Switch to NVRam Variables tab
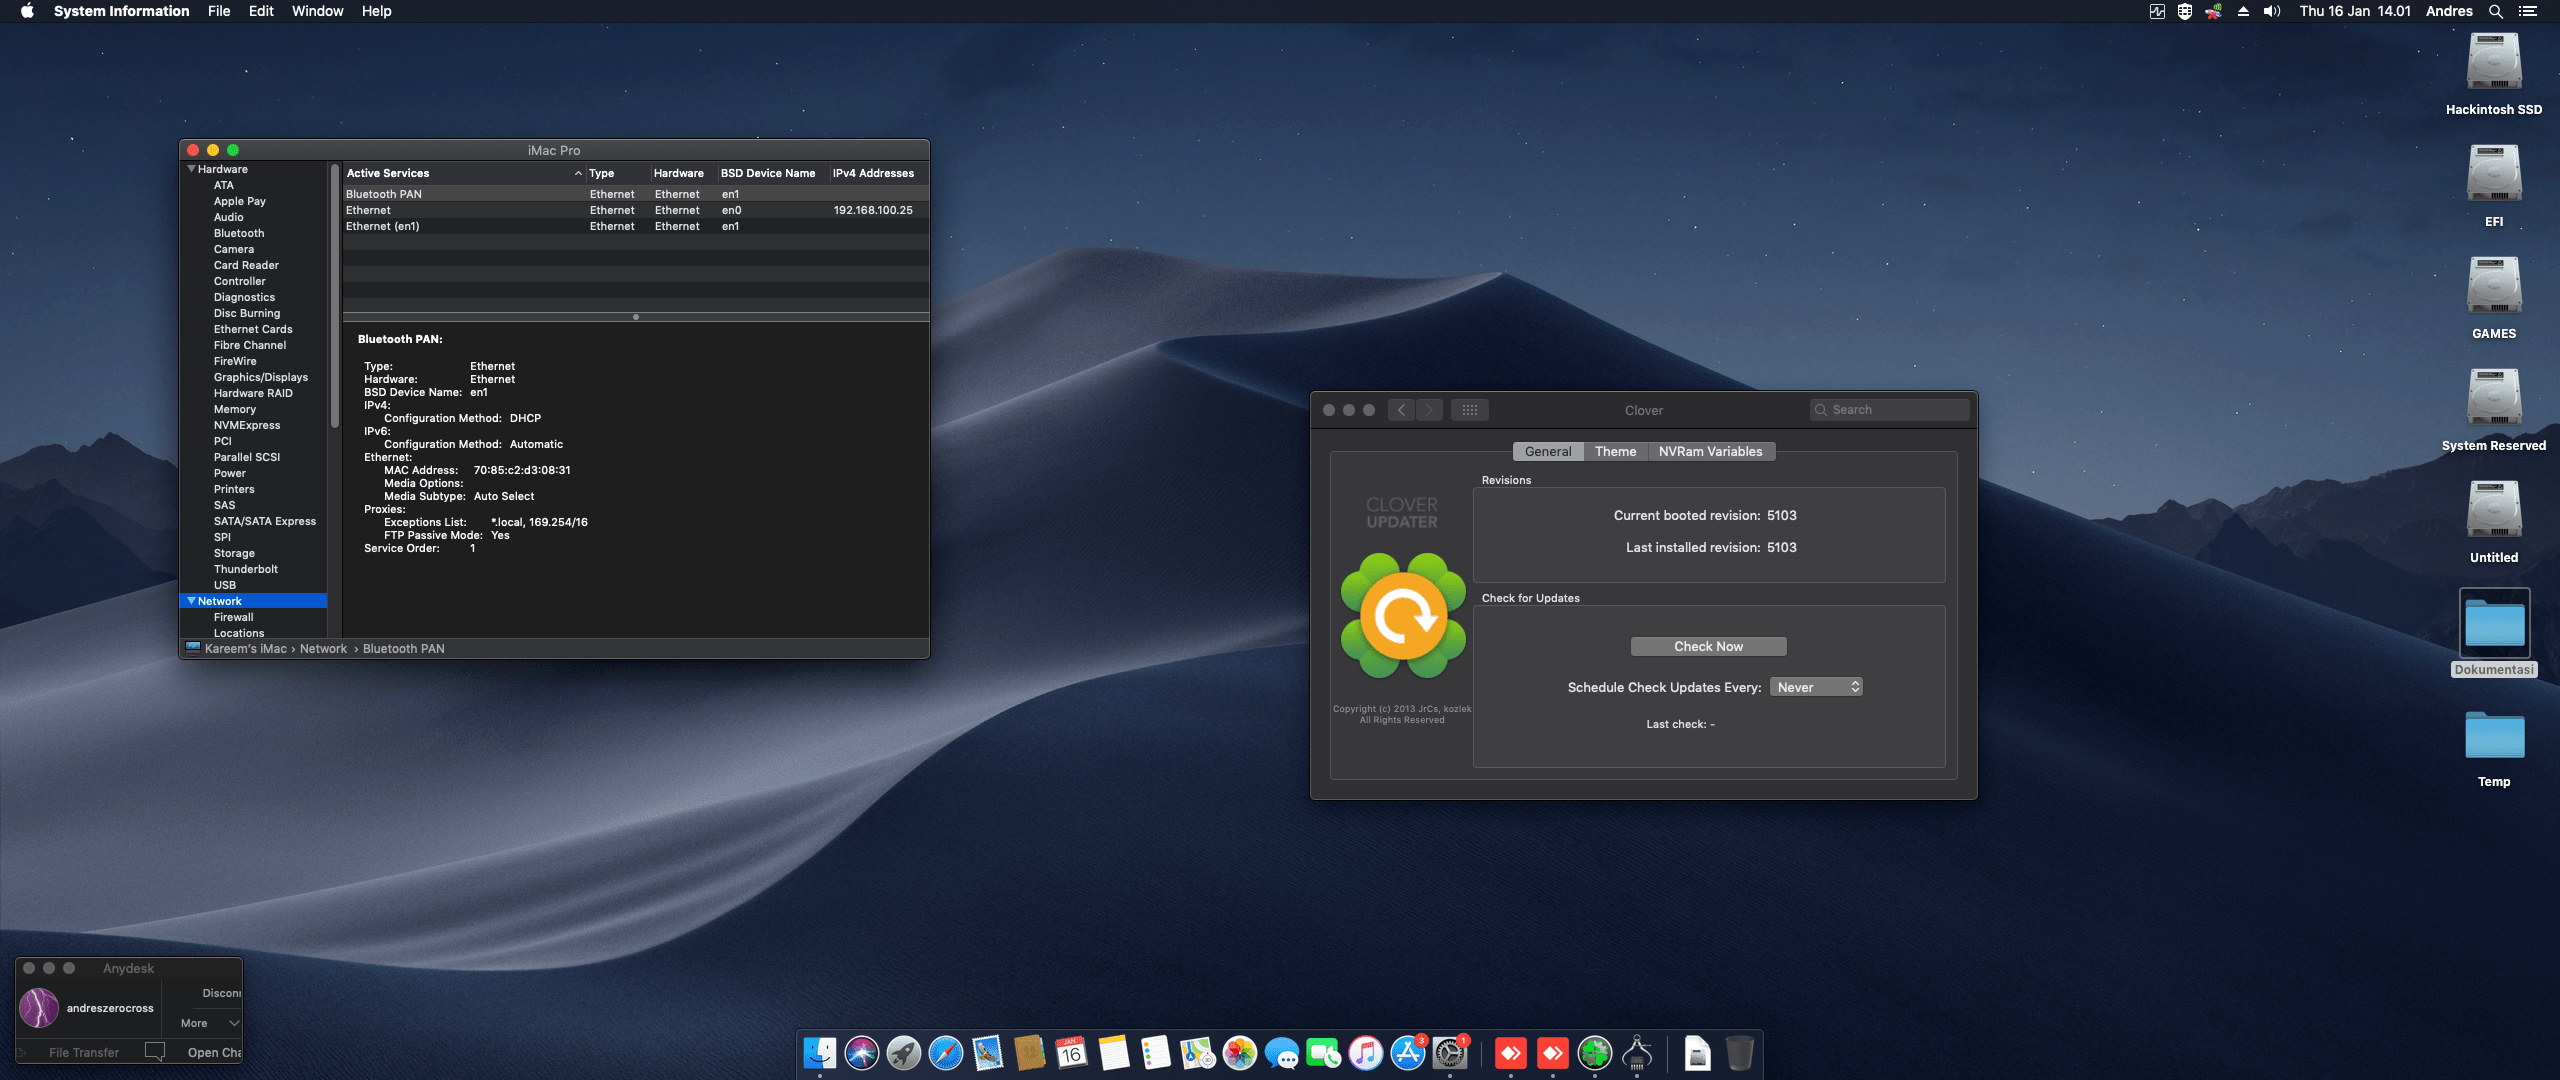The width and height of the screenshot is (2560, 1080). [1710, 452]
